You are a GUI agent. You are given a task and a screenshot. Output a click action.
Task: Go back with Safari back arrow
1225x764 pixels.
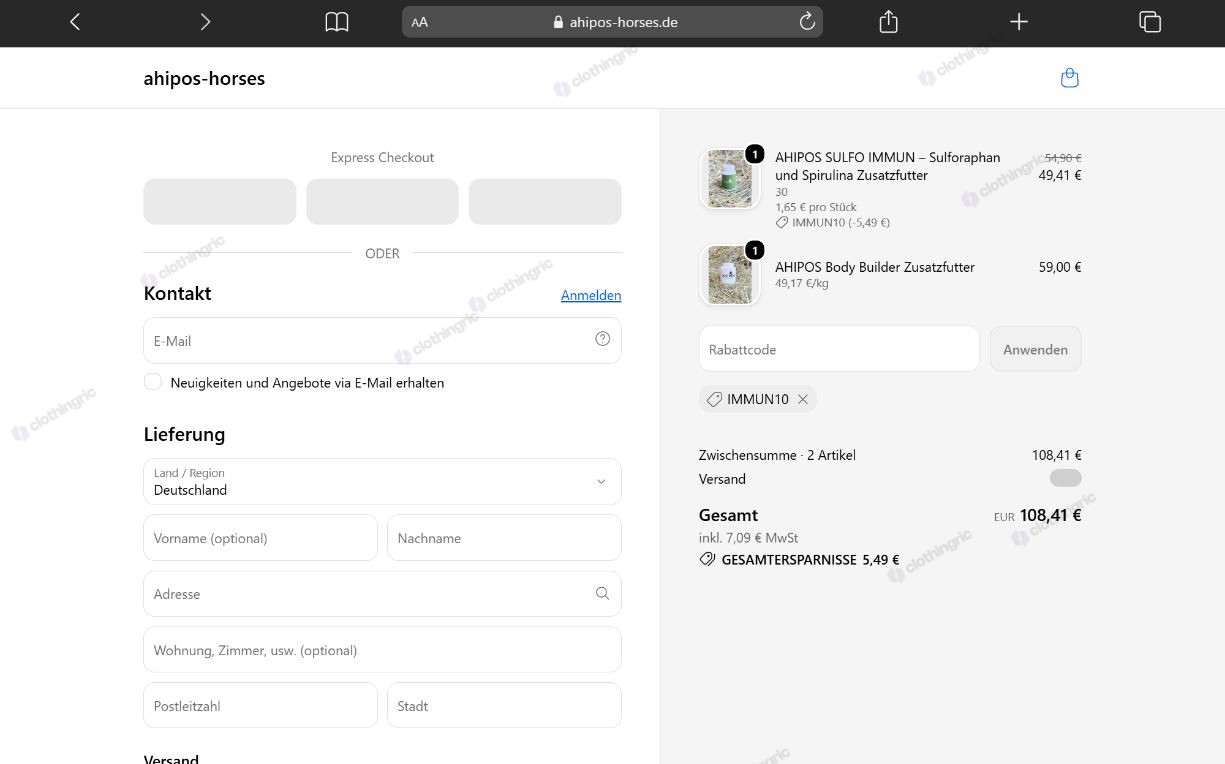(x=75, y=22)
